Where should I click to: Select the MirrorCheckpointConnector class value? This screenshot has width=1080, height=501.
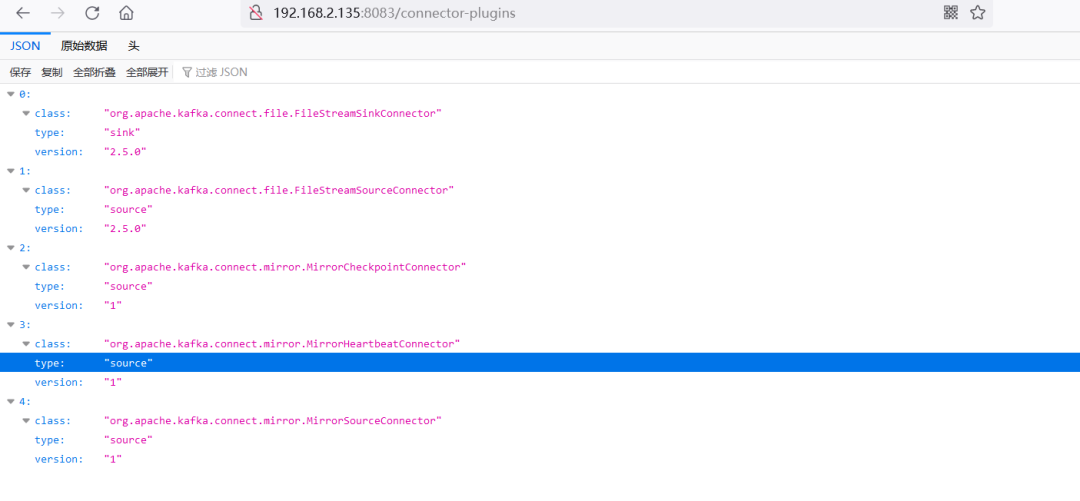tap(285, 267)
